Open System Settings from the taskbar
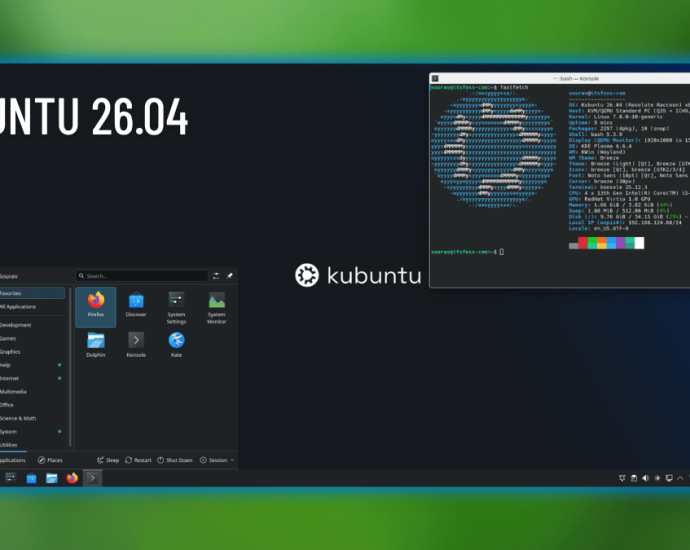The width and height of the screenshot is (690, 550). click(x=11, y=478)
